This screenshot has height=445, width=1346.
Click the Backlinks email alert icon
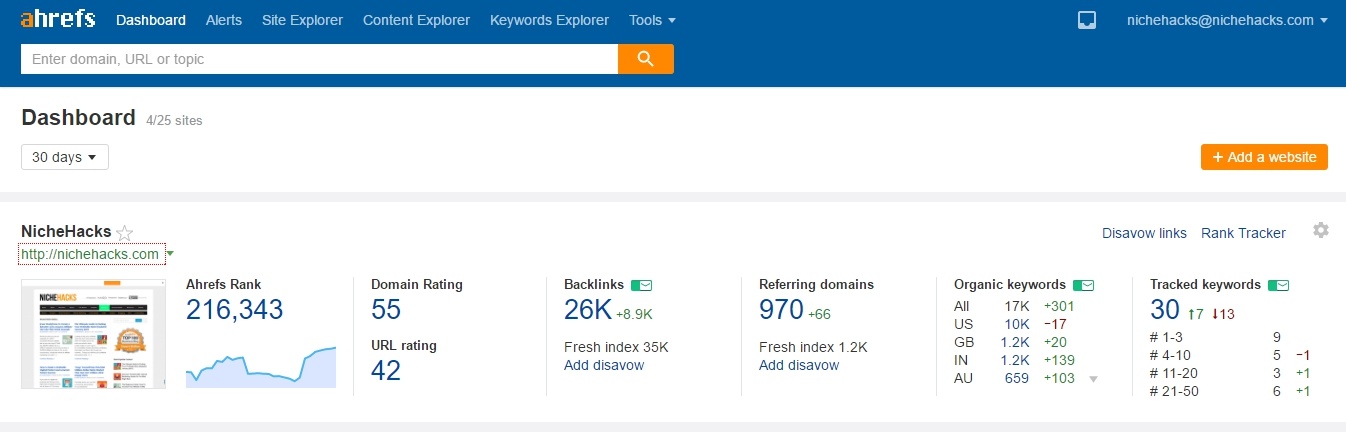(642, 285)
